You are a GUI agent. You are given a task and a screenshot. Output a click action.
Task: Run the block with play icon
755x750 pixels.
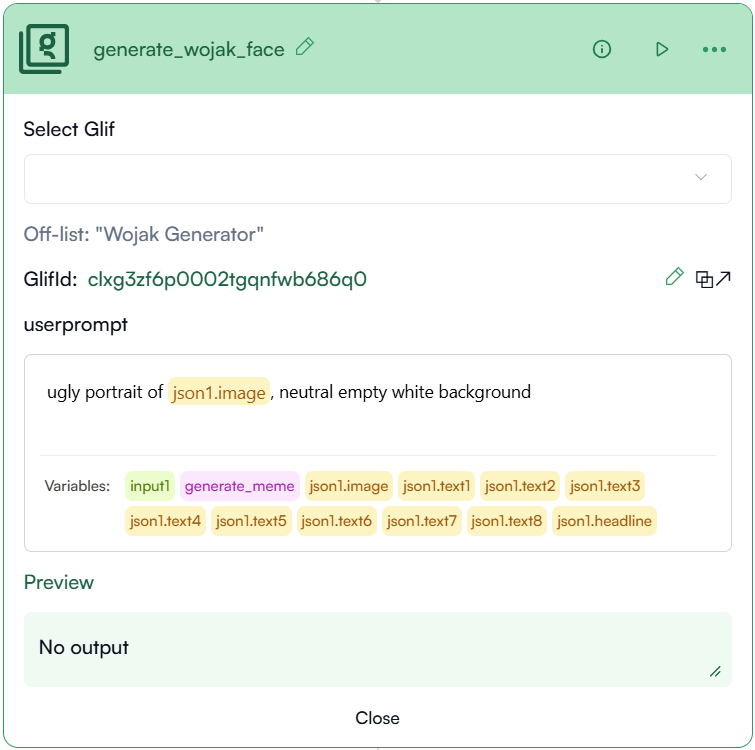point(661,49)
